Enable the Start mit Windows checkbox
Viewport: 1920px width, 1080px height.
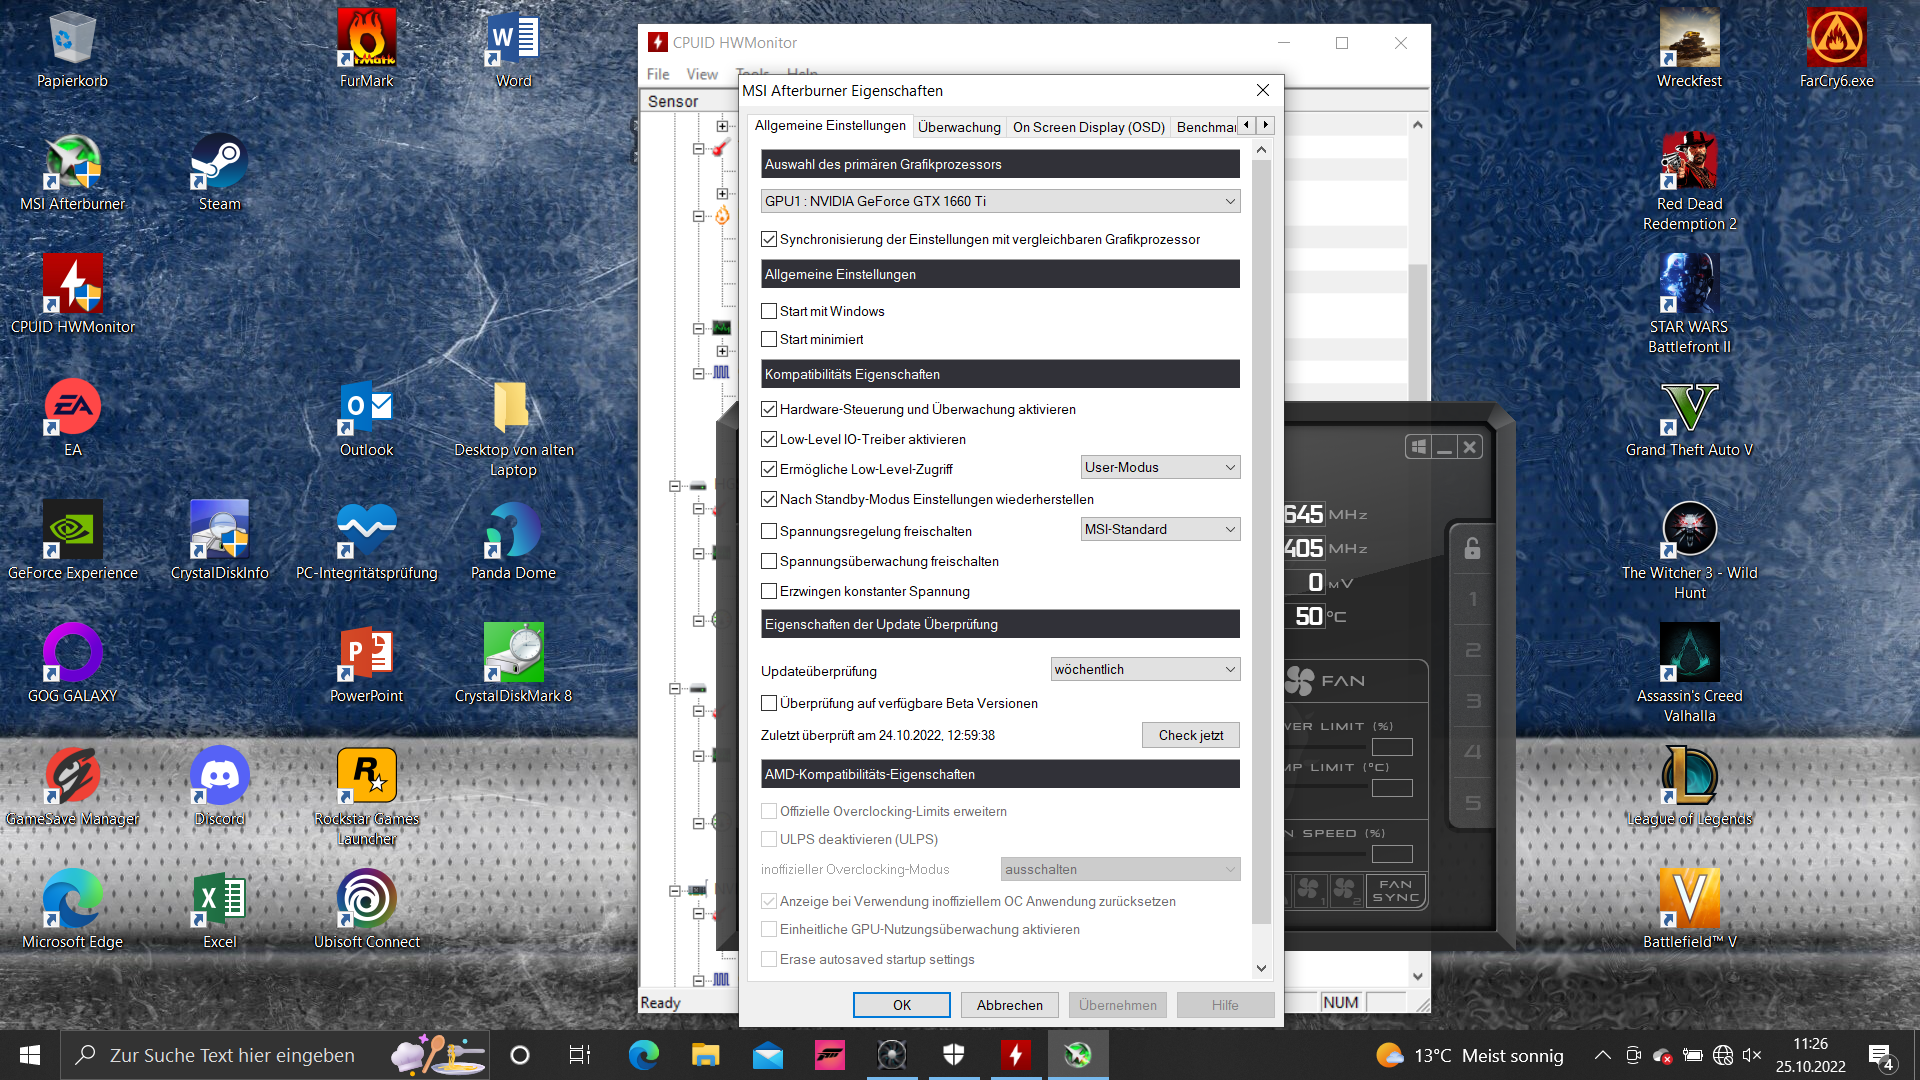click(x=769, y=311)
